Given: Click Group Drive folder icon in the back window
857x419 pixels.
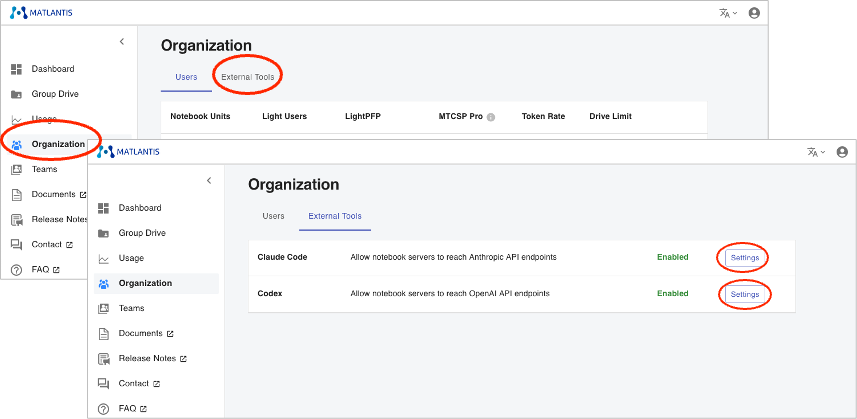Looking at the screenshot, I should point(16,94).
